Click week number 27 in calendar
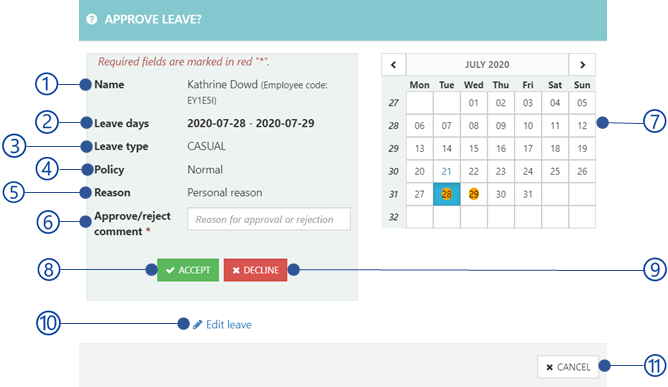Viewport: 668px width, 387px height. 393,103
